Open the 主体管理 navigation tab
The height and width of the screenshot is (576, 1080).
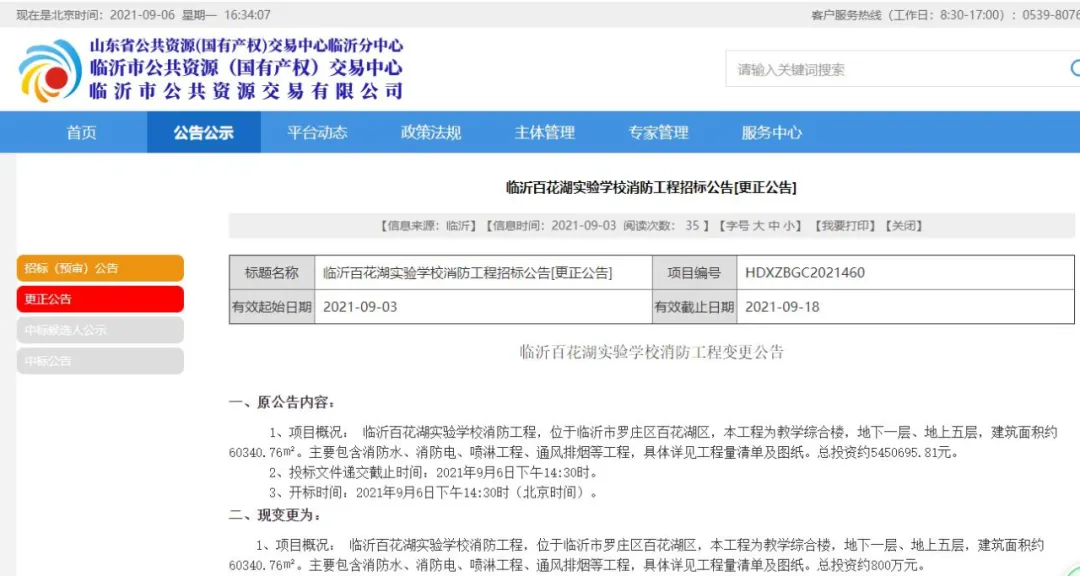click(545, 132)
